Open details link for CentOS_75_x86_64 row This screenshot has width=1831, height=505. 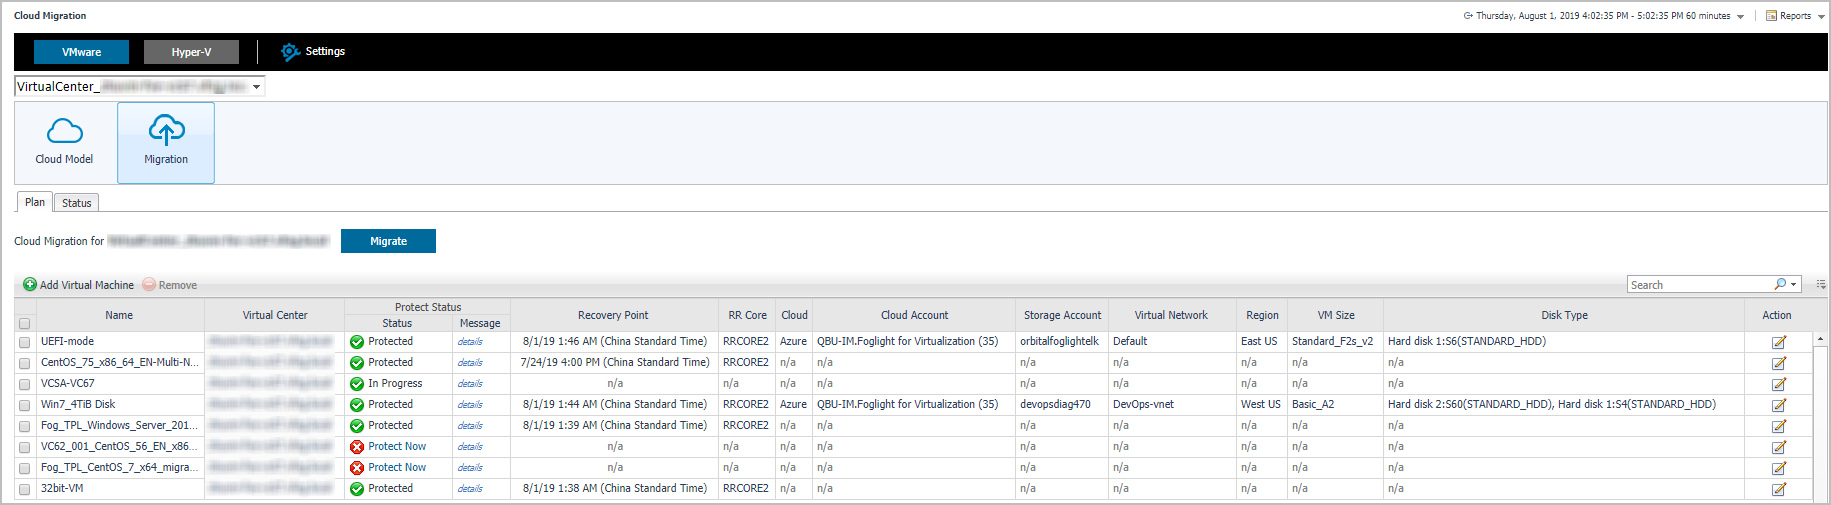tap(470, 363)
